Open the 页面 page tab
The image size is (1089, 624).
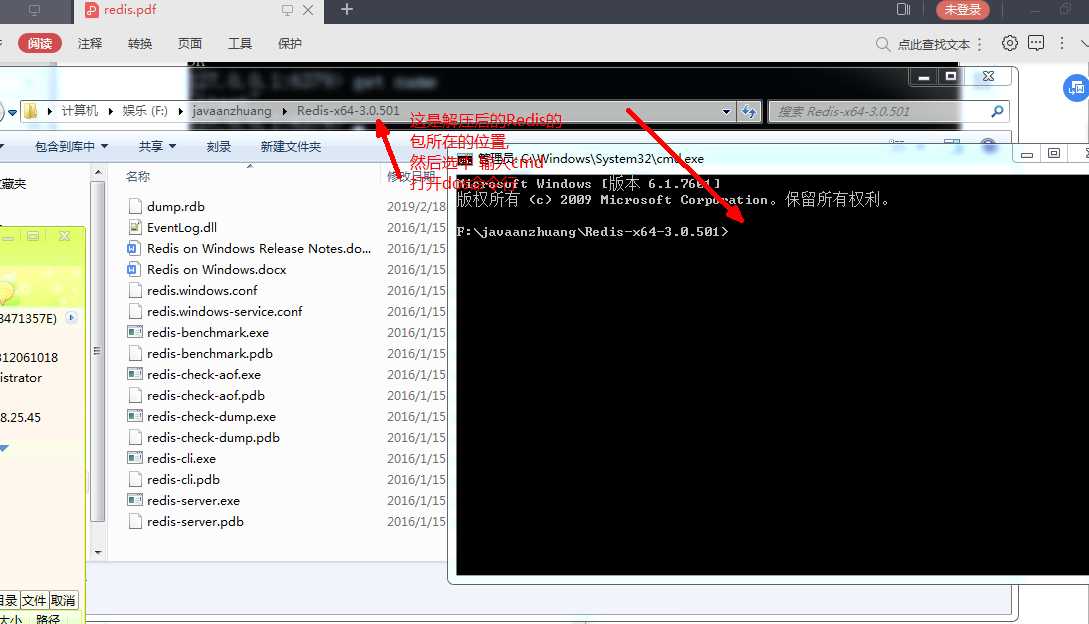pyautogui.click(x=190, y=43)
